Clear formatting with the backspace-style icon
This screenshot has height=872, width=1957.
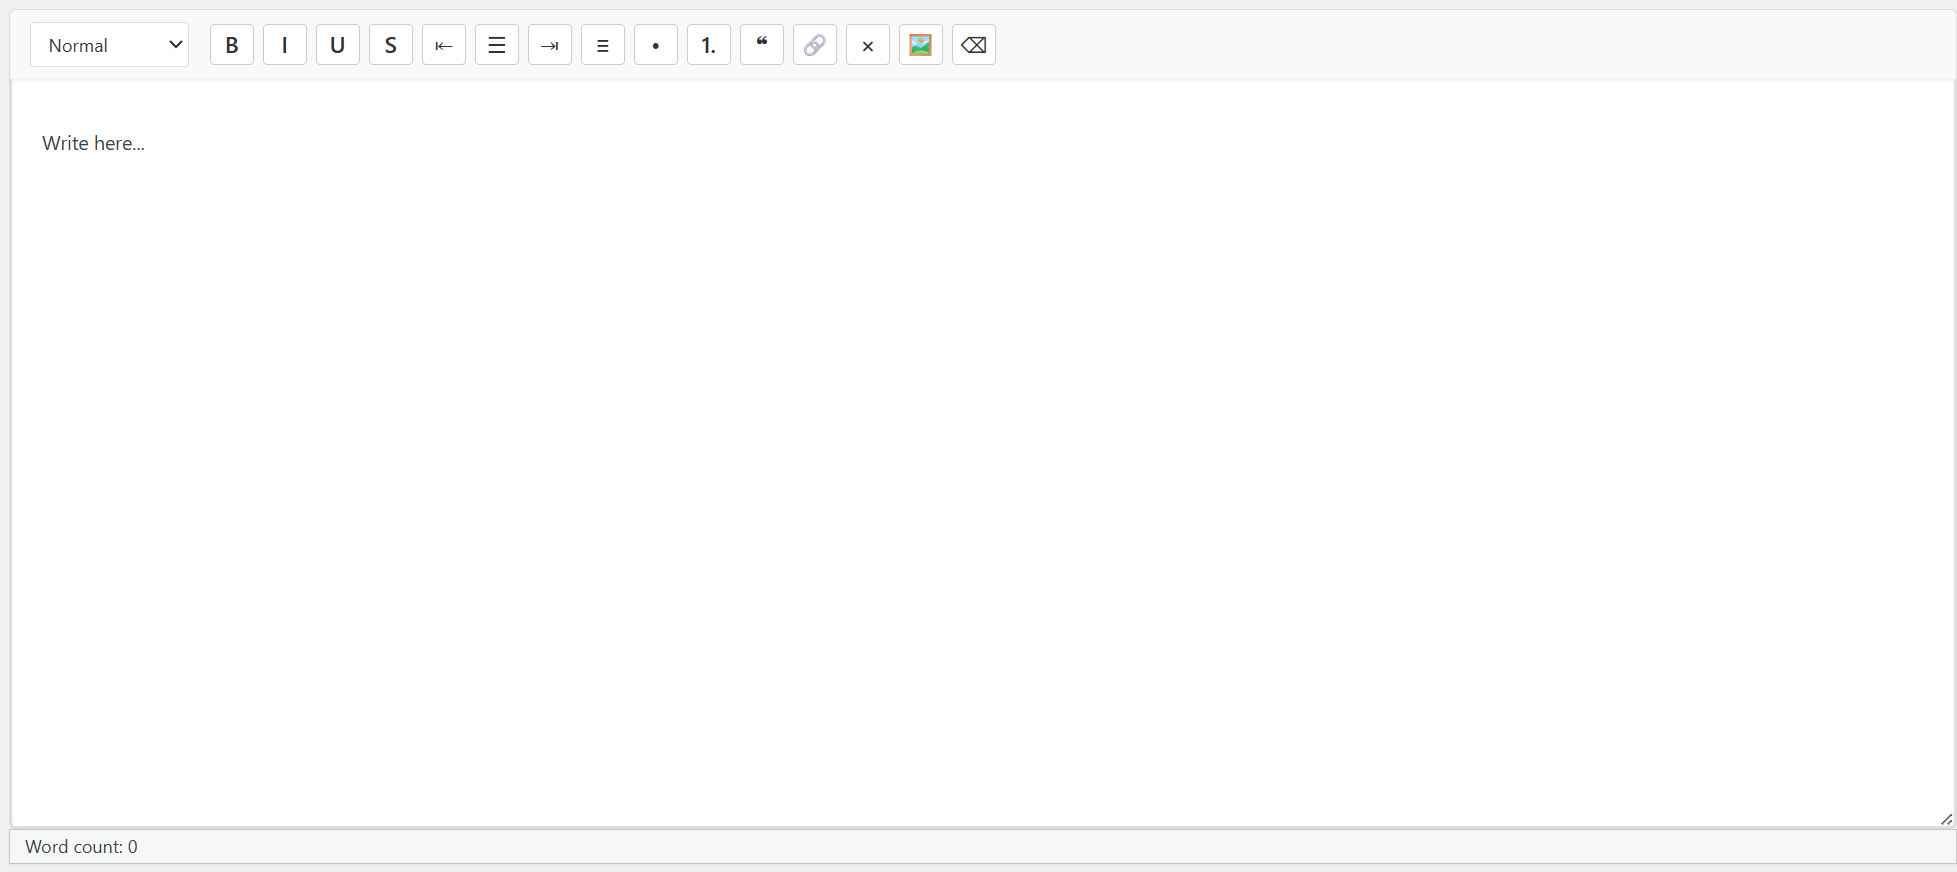click(974, 45)
